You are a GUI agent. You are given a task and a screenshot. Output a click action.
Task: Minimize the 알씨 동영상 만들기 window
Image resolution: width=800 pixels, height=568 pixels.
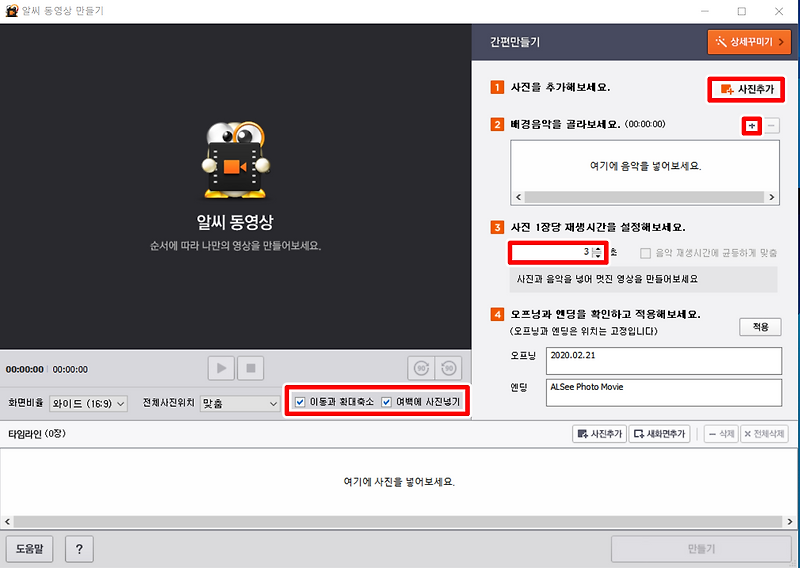tap(705, 11)
